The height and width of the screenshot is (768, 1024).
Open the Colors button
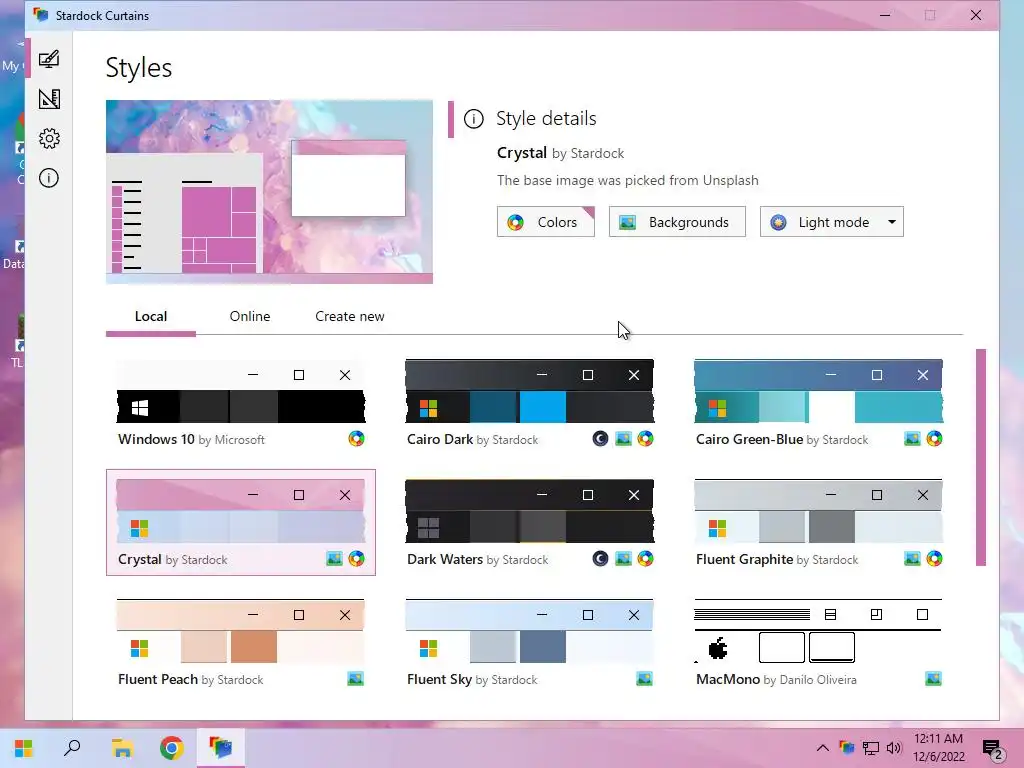[545, 222]
